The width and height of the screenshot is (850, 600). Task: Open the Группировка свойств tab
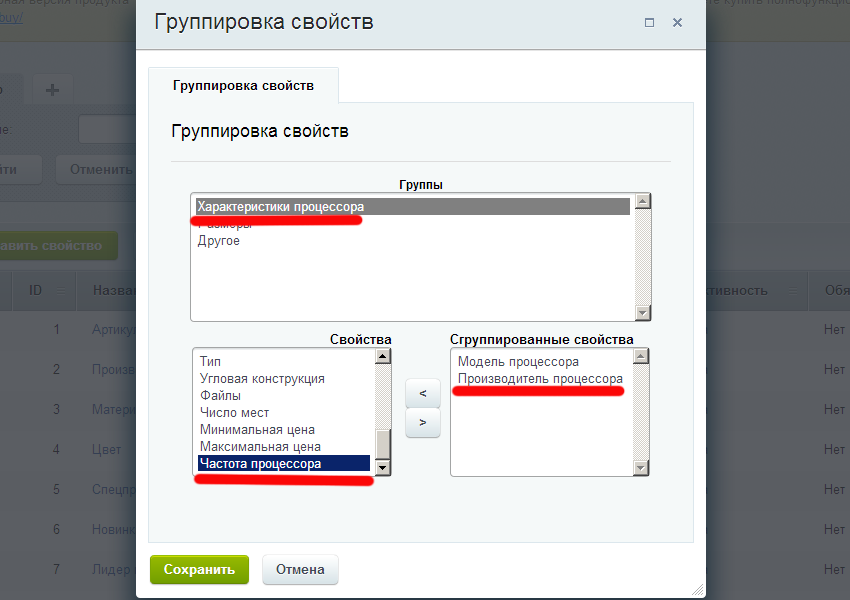243,86
